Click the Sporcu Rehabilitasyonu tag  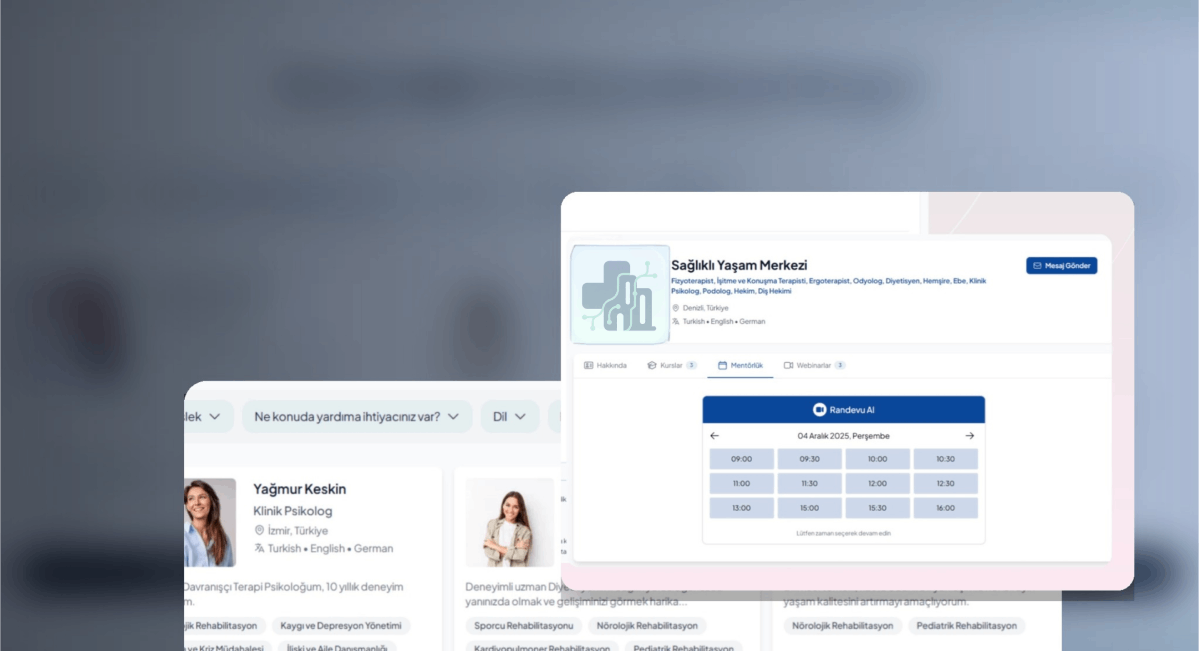(520, 626)
